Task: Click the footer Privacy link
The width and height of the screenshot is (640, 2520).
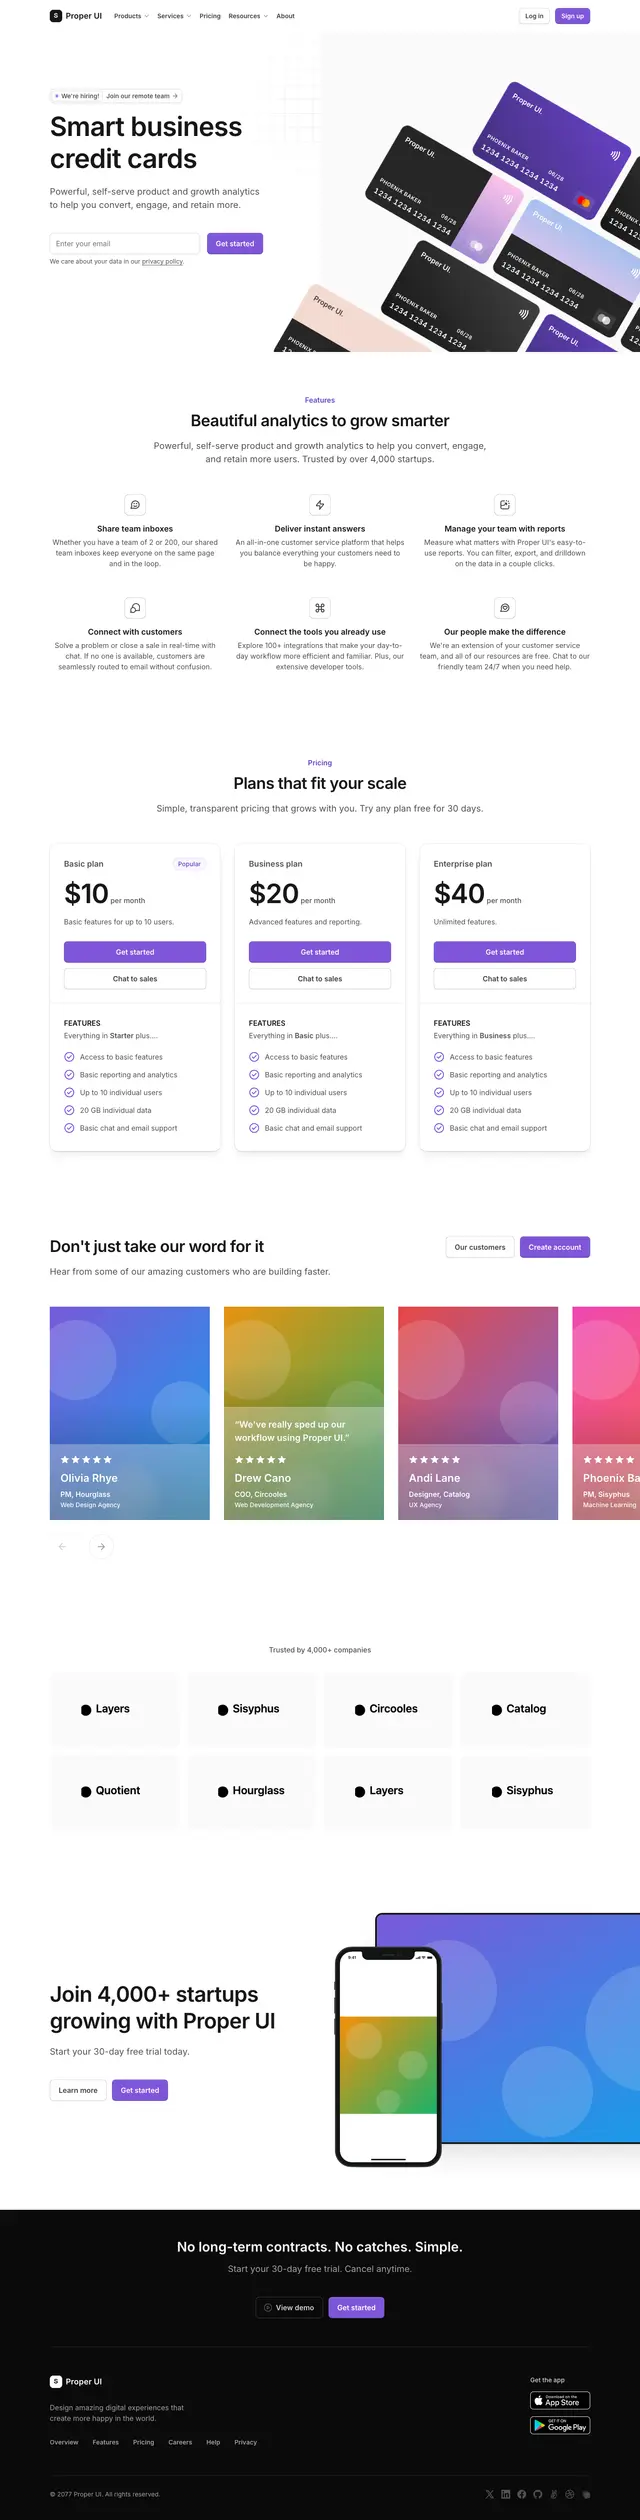Action: point(246,2442)
